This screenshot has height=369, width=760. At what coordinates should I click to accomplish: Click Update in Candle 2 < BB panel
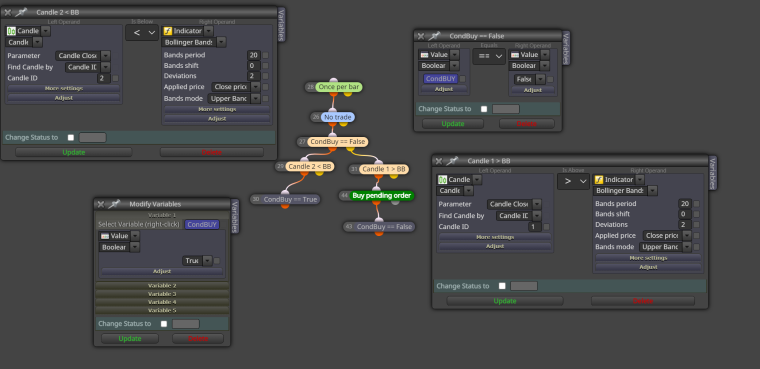74,152
